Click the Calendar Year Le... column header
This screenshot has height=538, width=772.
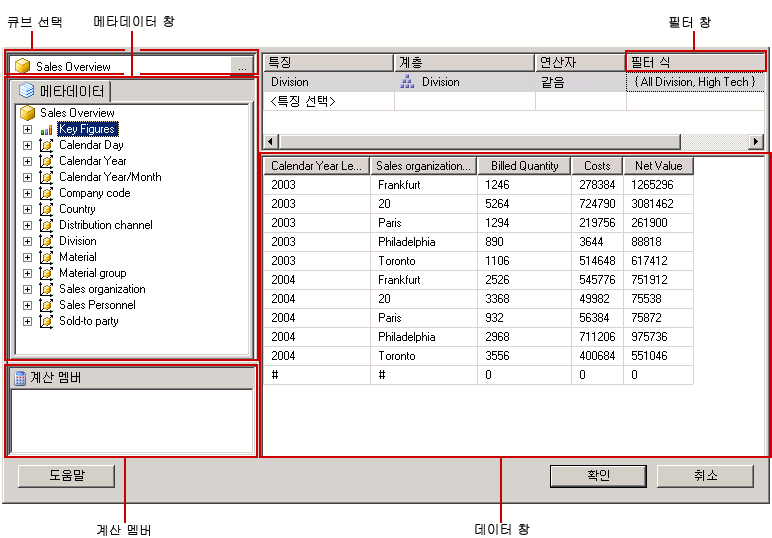pyautogui.click(x=316, y=166)
